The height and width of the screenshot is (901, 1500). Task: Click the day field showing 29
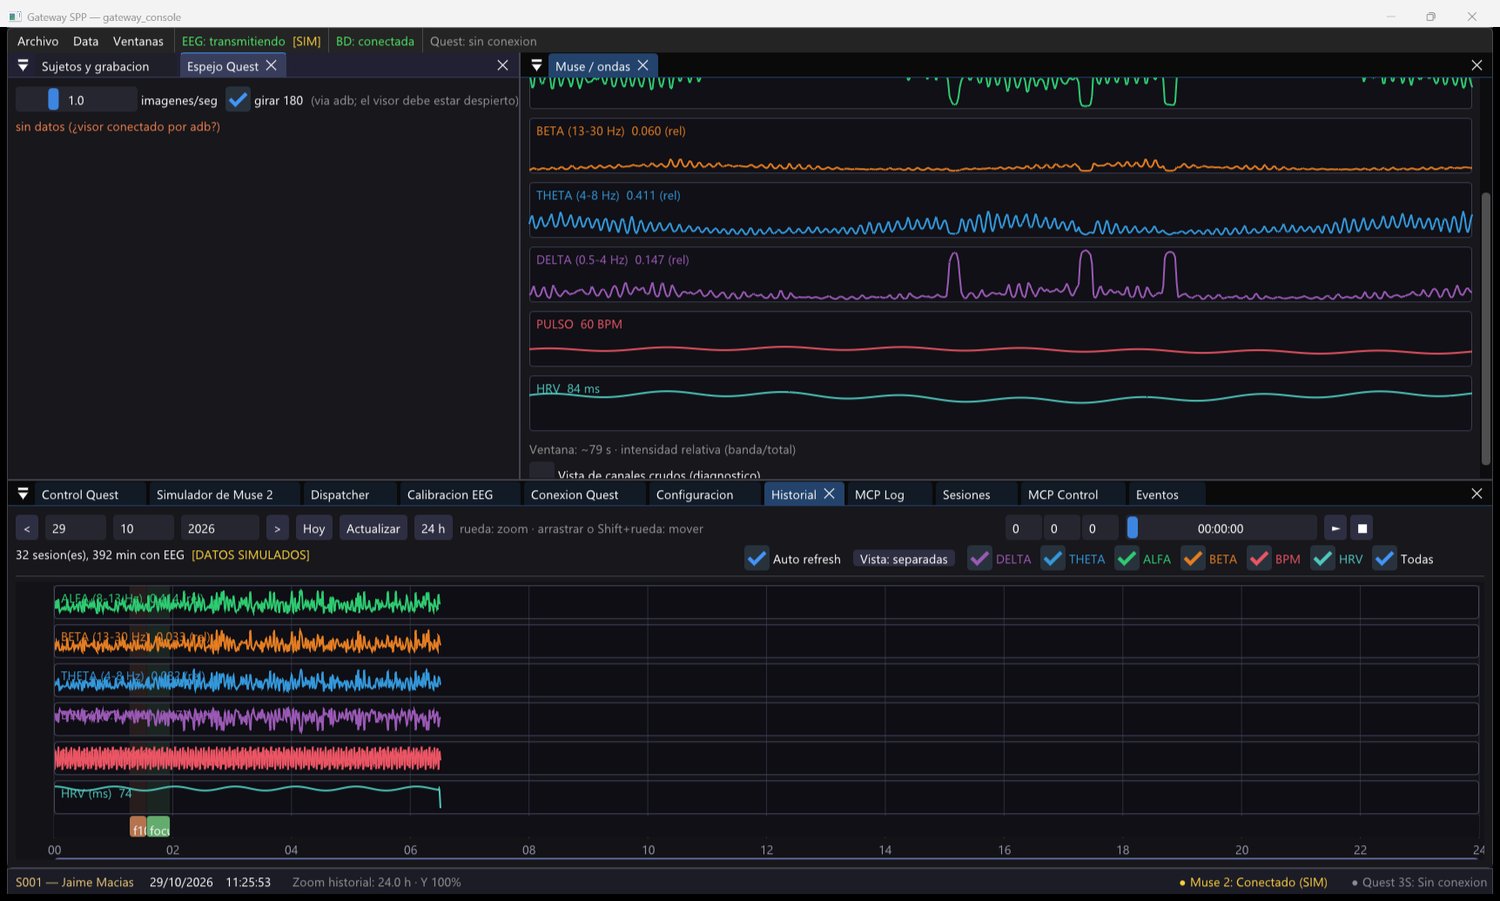(x=75, y=528)
